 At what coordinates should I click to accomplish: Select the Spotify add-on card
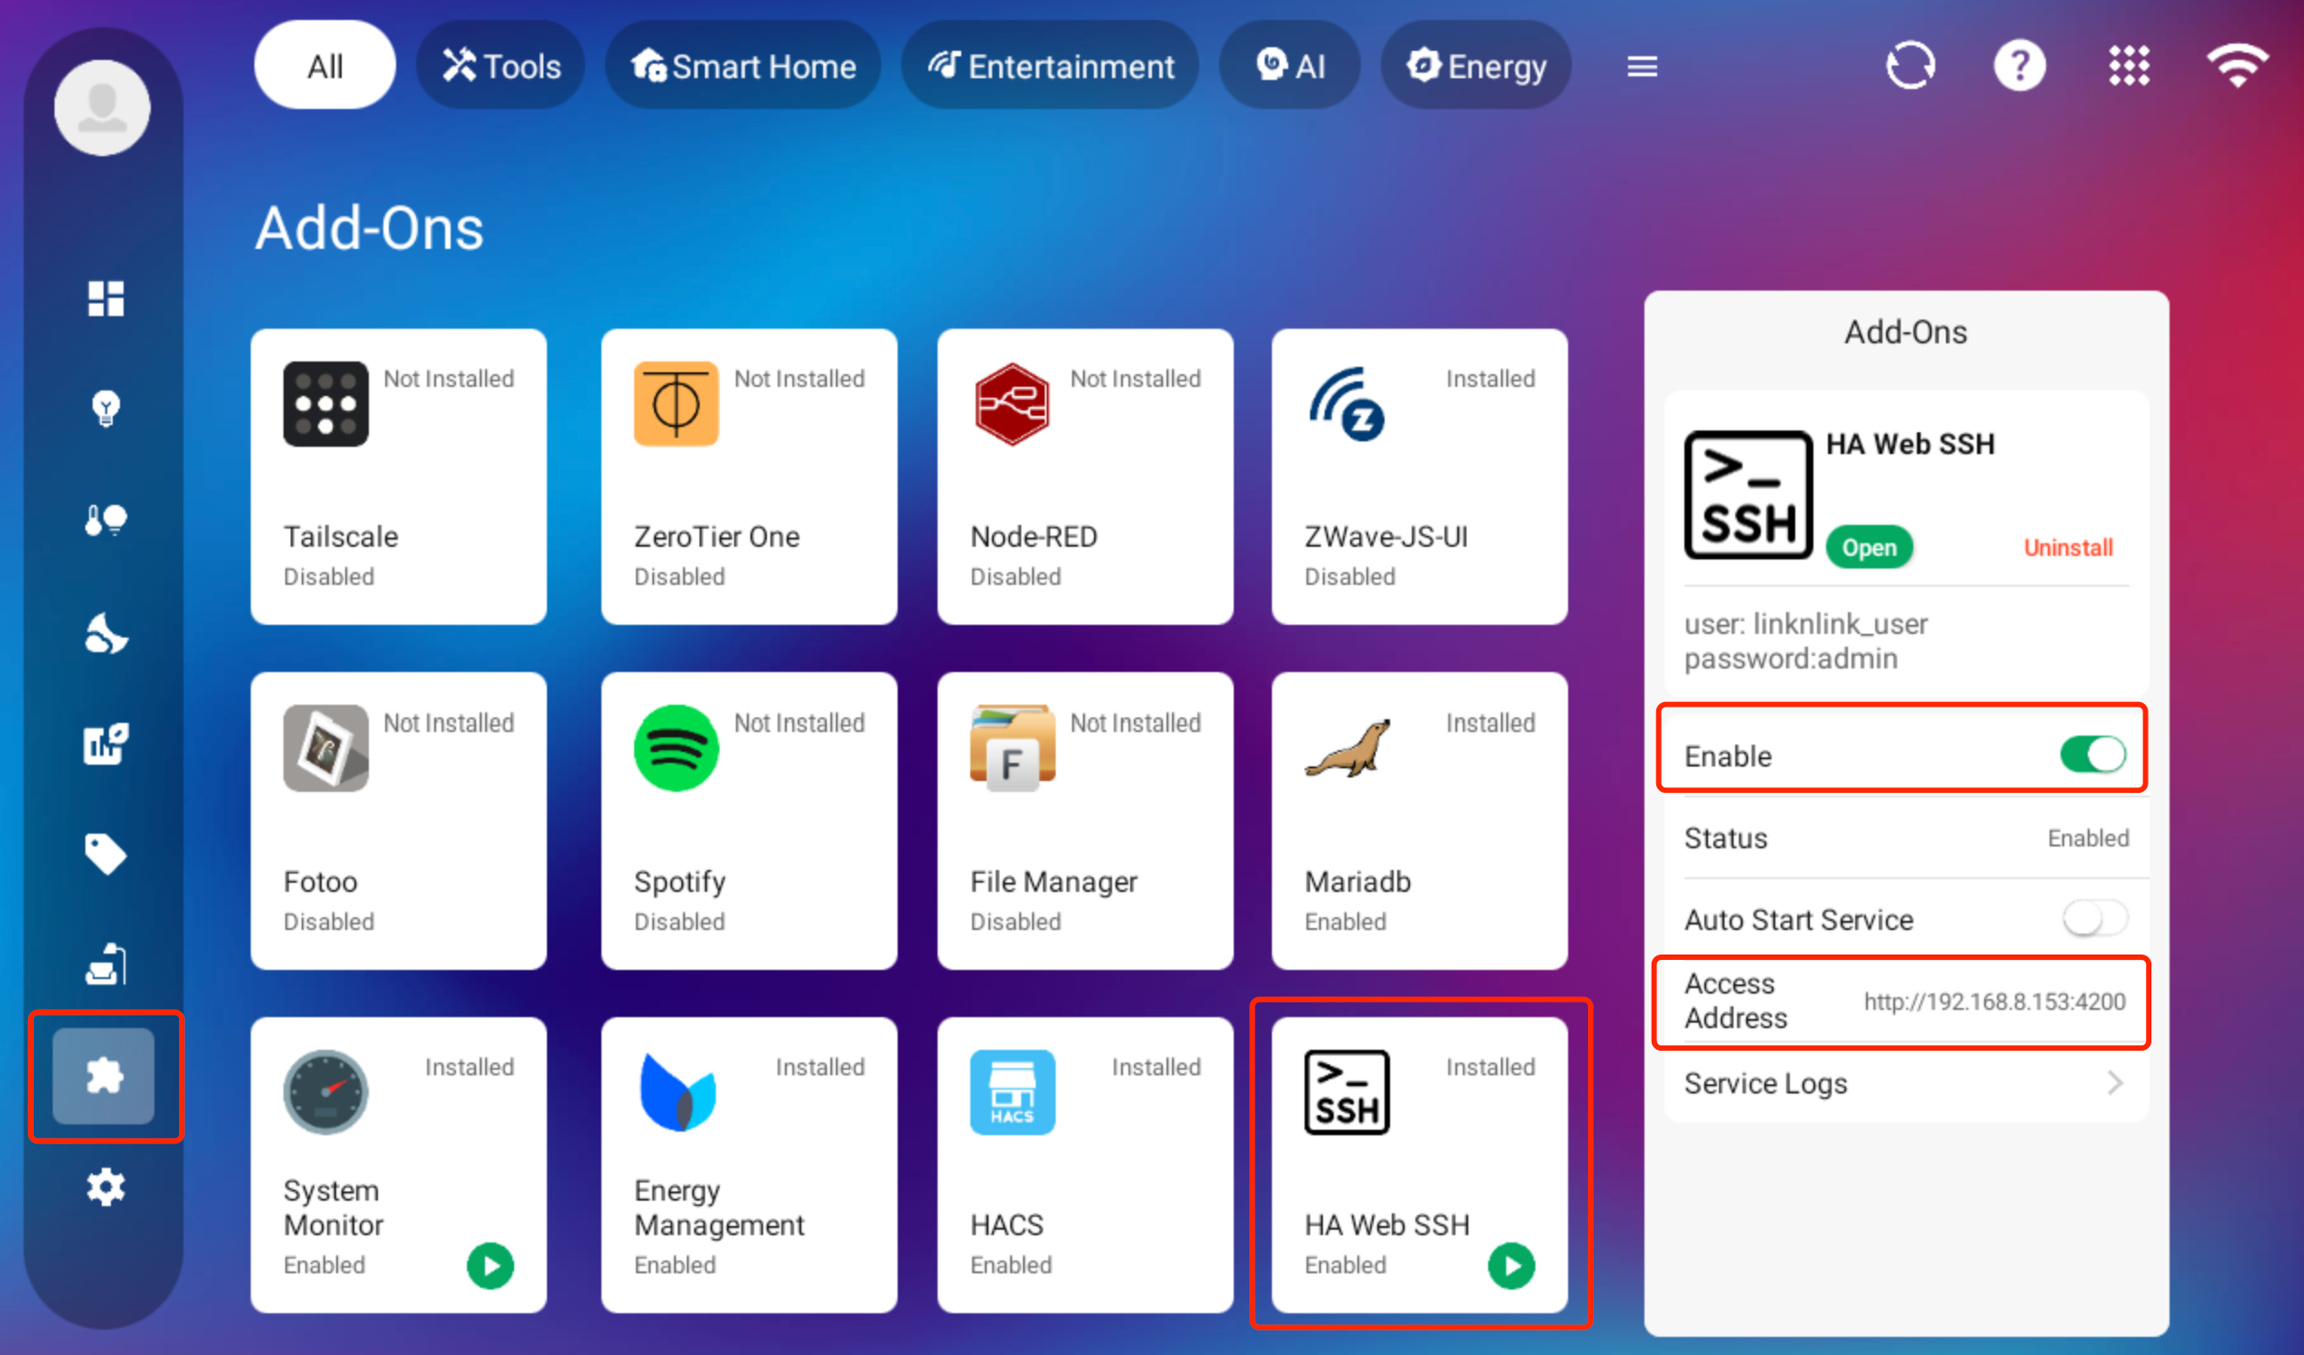click(748, 820)
